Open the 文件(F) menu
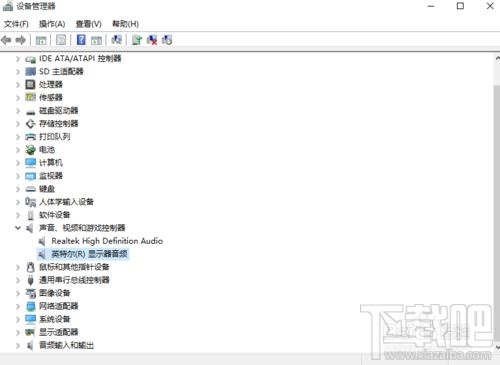This screenshot has height=365, width=500. point(16,24)
